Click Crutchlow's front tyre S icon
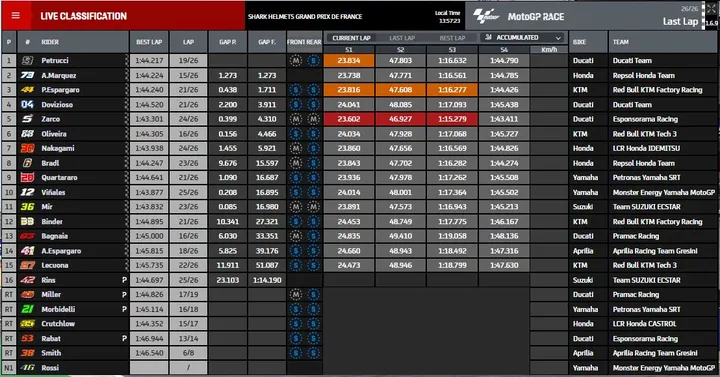 tap(296, 324)
